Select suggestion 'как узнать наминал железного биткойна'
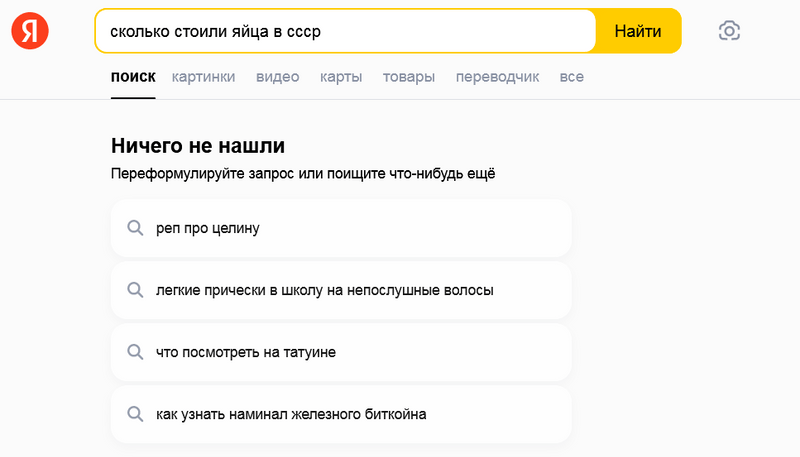800x457 pixels. (x=292, y=414)
